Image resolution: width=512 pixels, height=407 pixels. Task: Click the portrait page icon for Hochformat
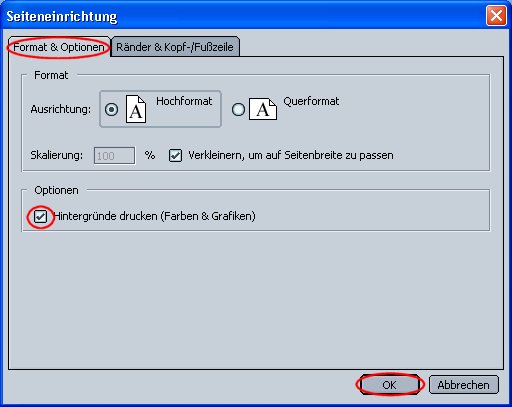(x=136, y=109)
